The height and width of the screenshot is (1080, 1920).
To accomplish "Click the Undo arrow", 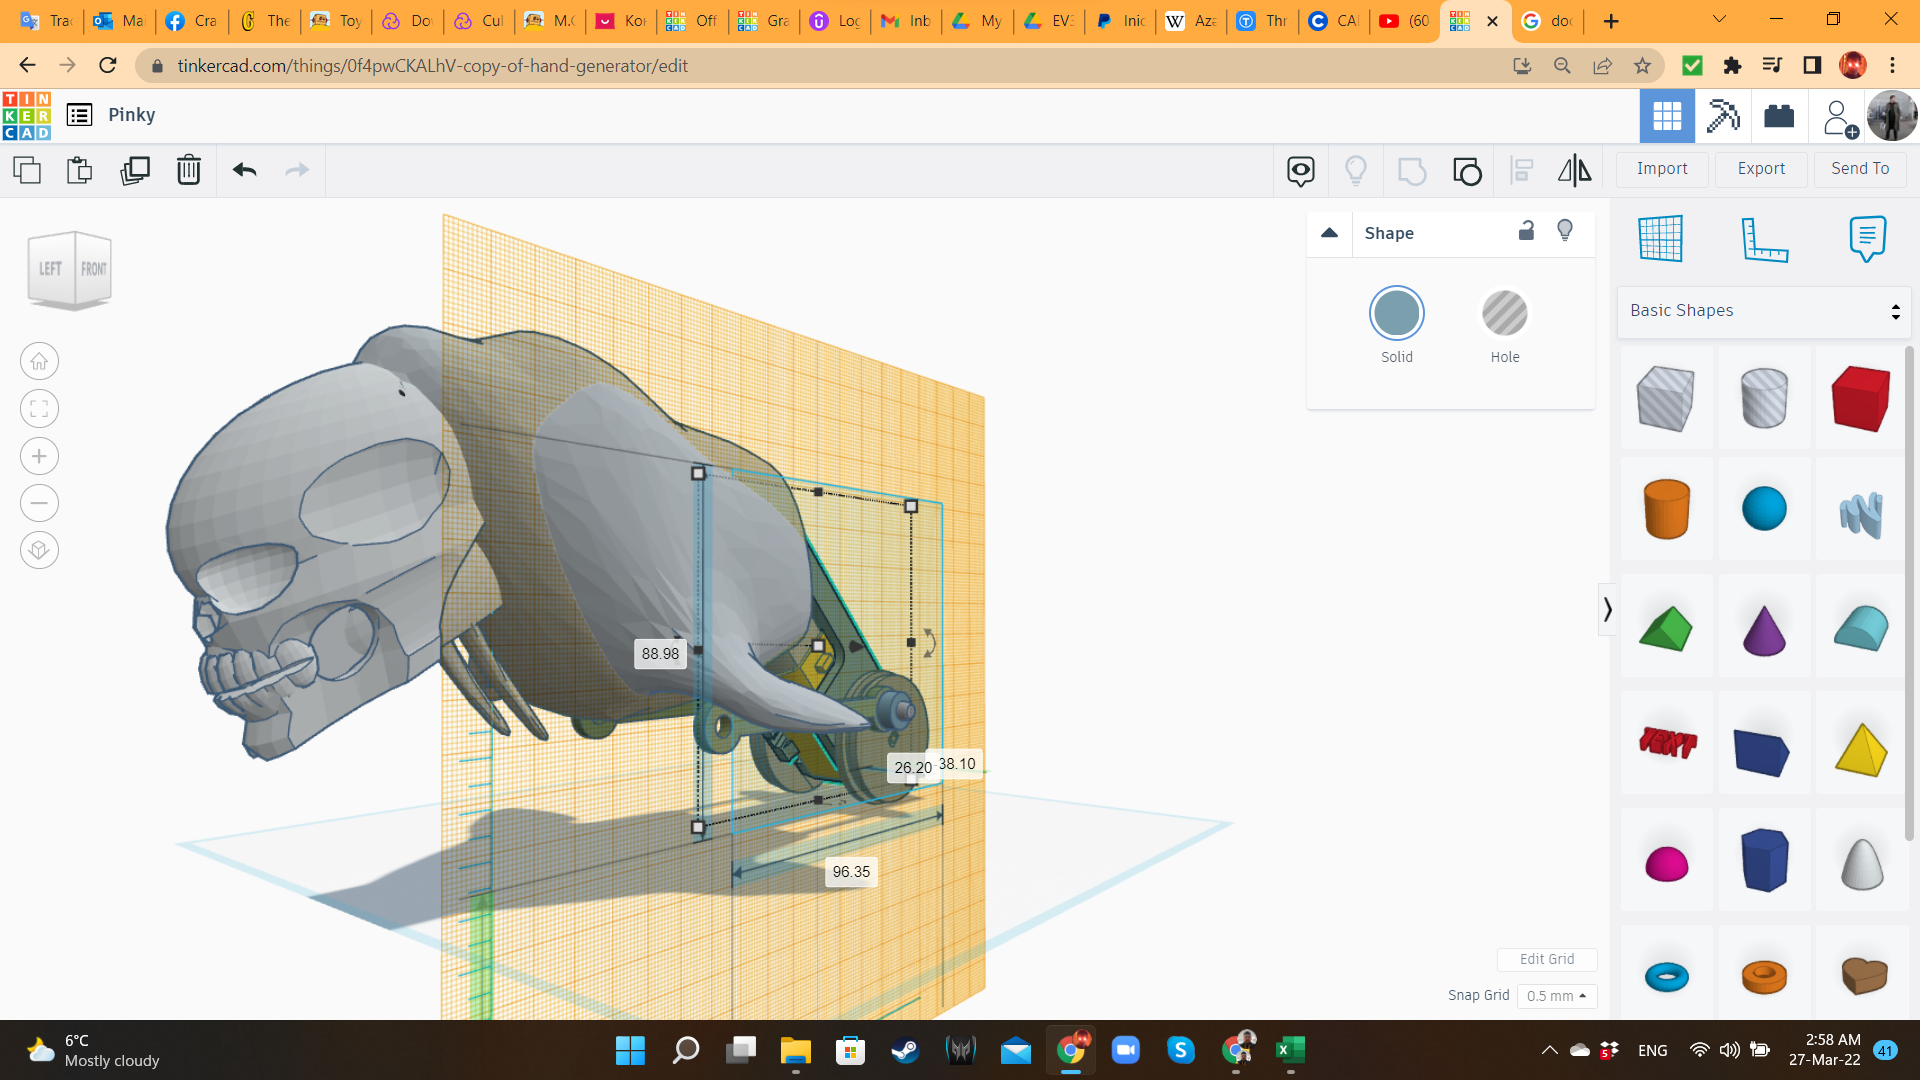I will tap(244, 170).
